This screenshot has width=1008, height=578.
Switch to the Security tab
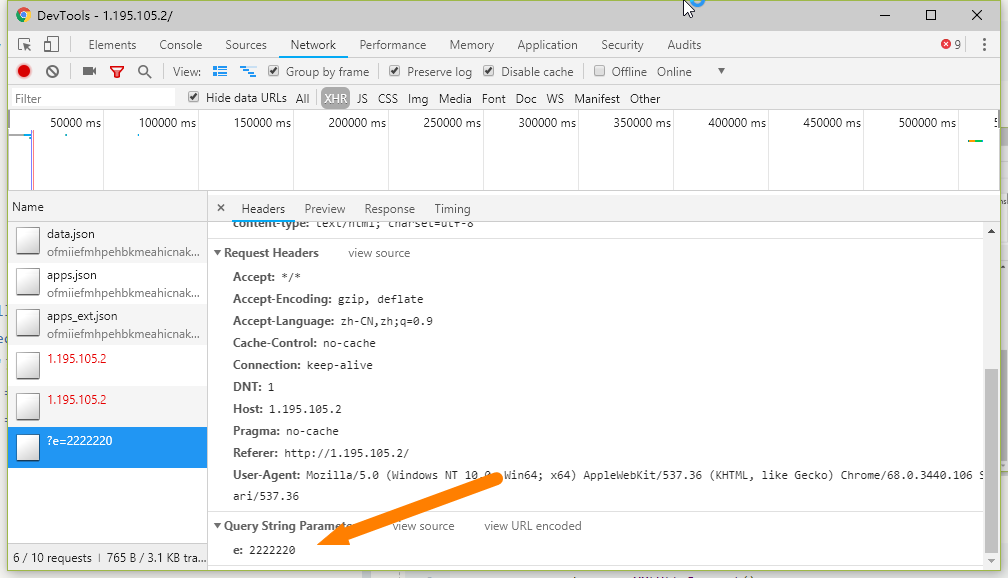[622, 44]
